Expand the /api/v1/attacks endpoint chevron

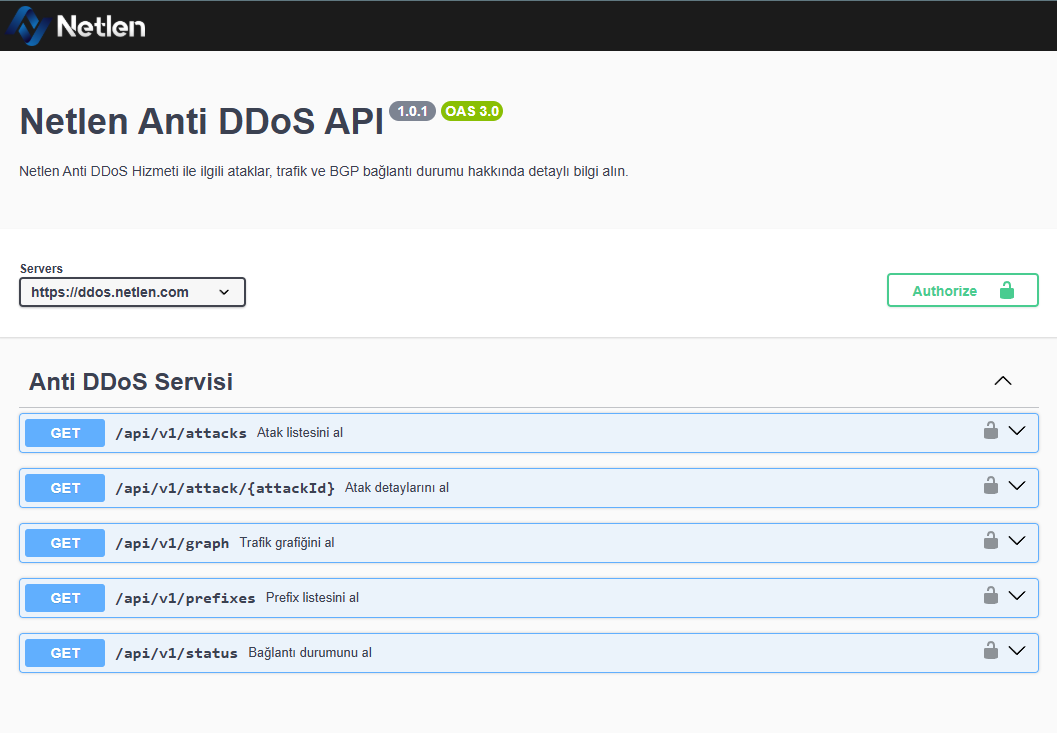[x=1017, y=430]
